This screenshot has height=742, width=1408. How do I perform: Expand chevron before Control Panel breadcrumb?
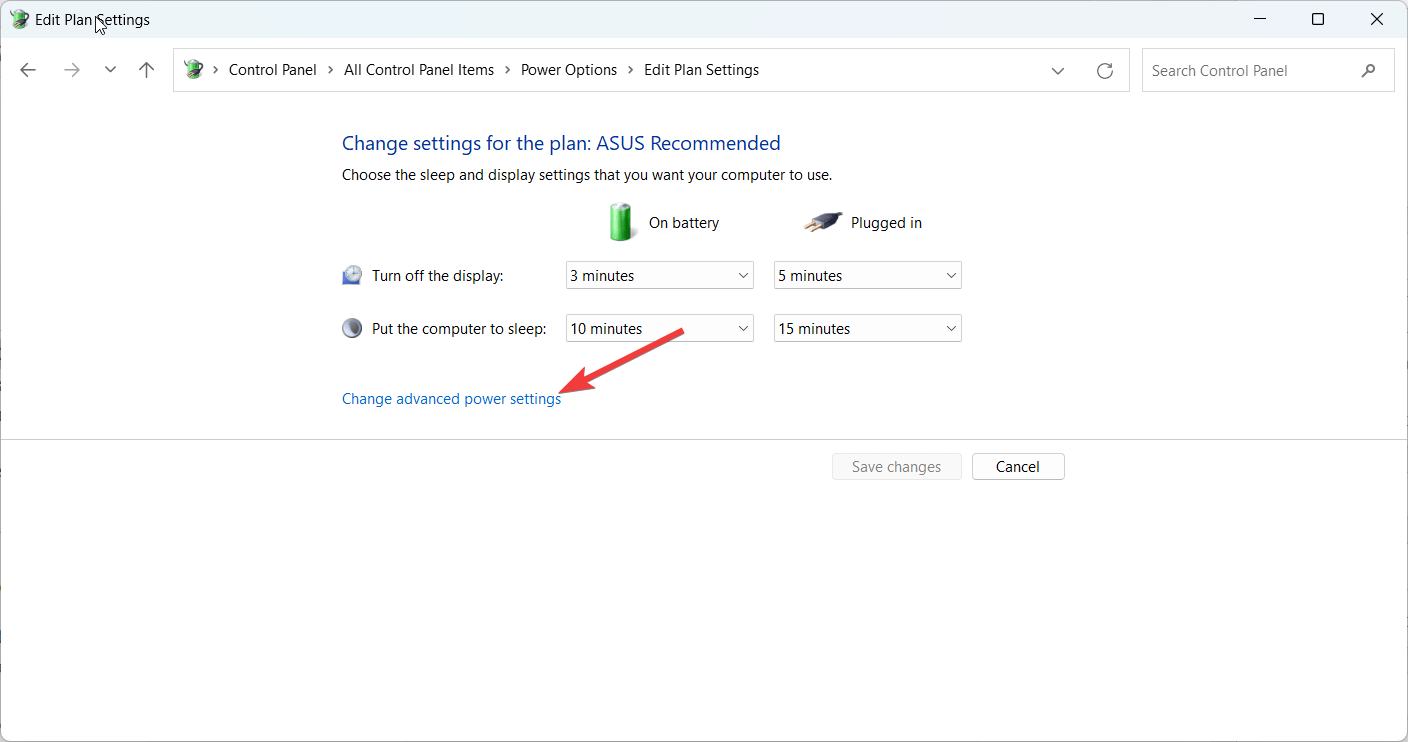tap(216, 70)
